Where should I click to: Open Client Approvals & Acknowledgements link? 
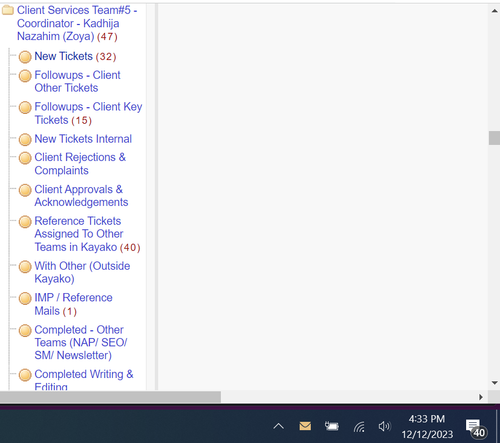click(81, 196)
